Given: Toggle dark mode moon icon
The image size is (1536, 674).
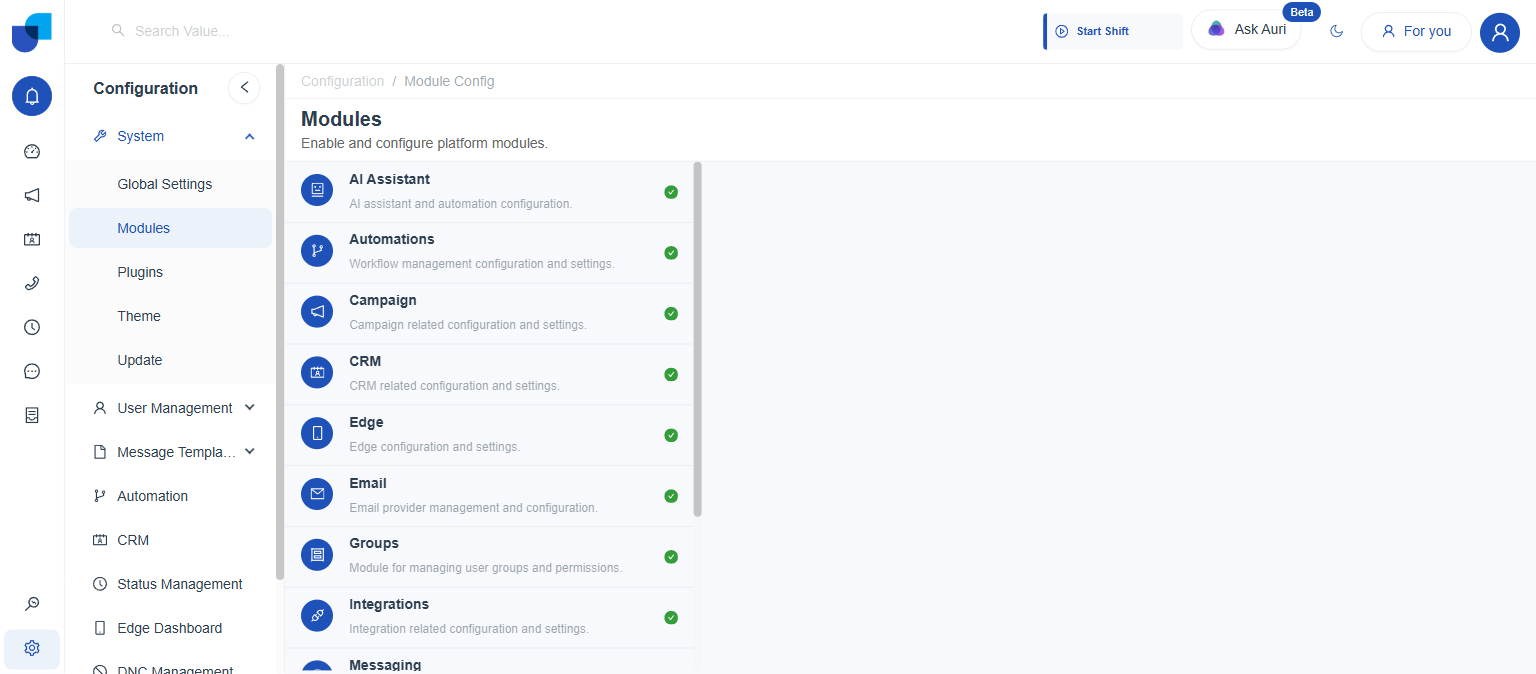Looking at the screenshot, I should pyautogui.click(x=1336, y=31).
